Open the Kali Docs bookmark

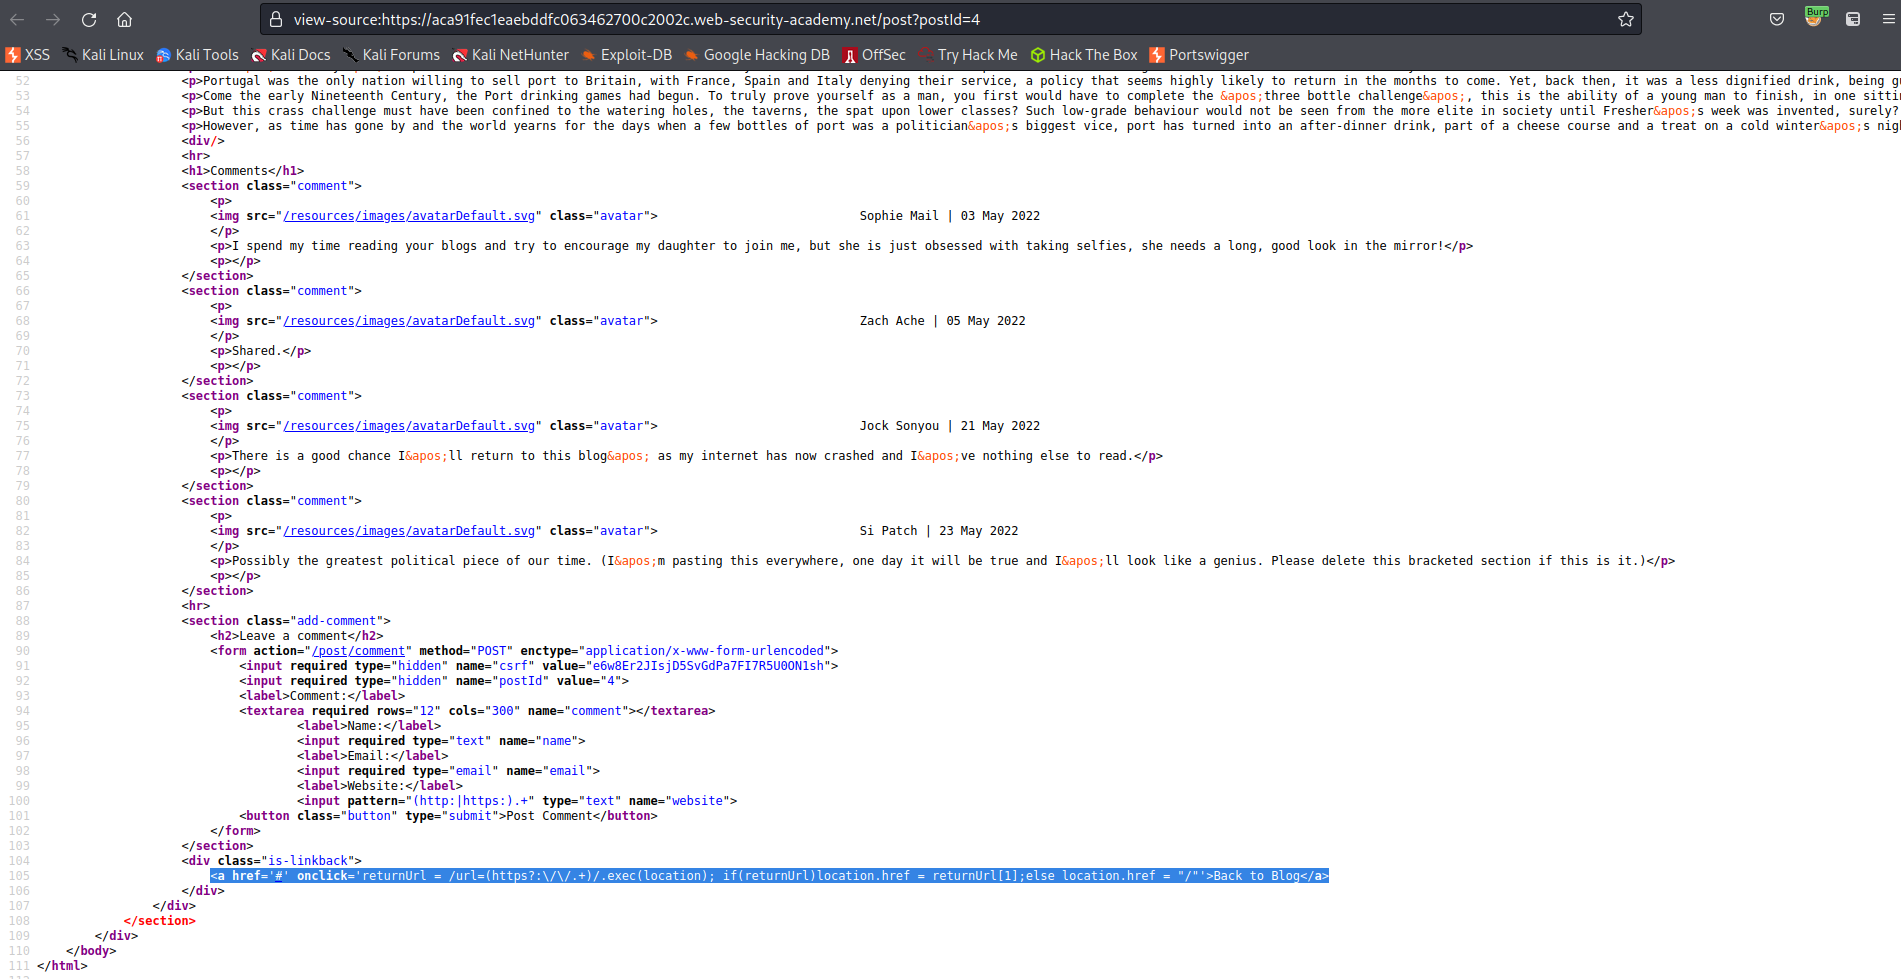point(291,55)
